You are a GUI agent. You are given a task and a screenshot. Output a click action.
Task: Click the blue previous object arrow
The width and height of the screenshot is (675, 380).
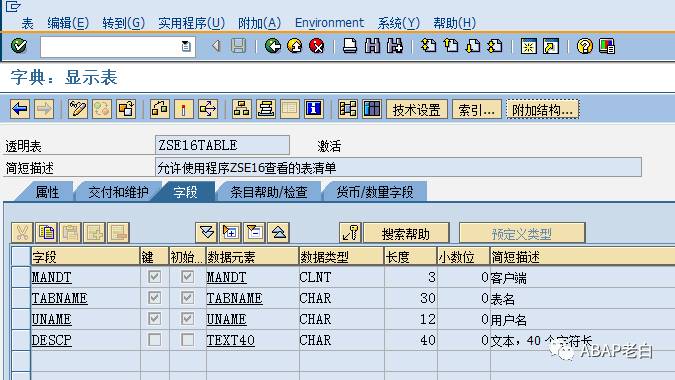coord(20,109)
